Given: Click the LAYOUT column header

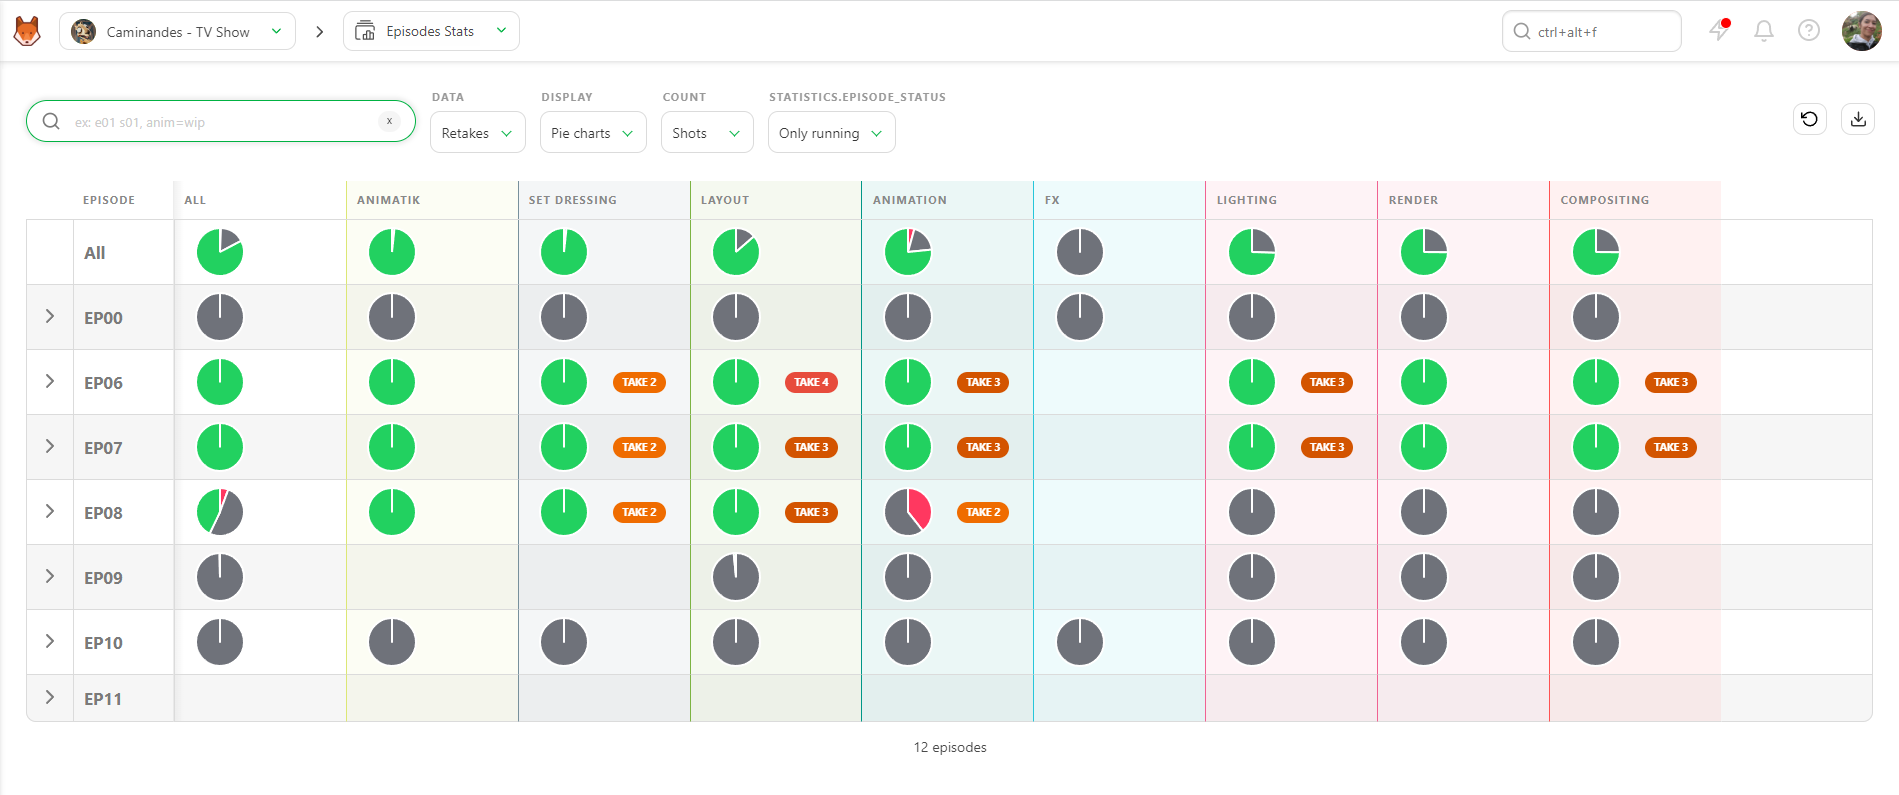Looking at the screenshot, I should tap(725, 200).
